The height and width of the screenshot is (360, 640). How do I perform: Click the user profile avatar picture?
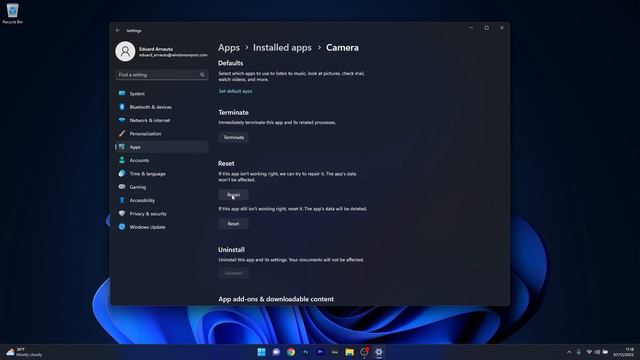(x=125, y=51)
